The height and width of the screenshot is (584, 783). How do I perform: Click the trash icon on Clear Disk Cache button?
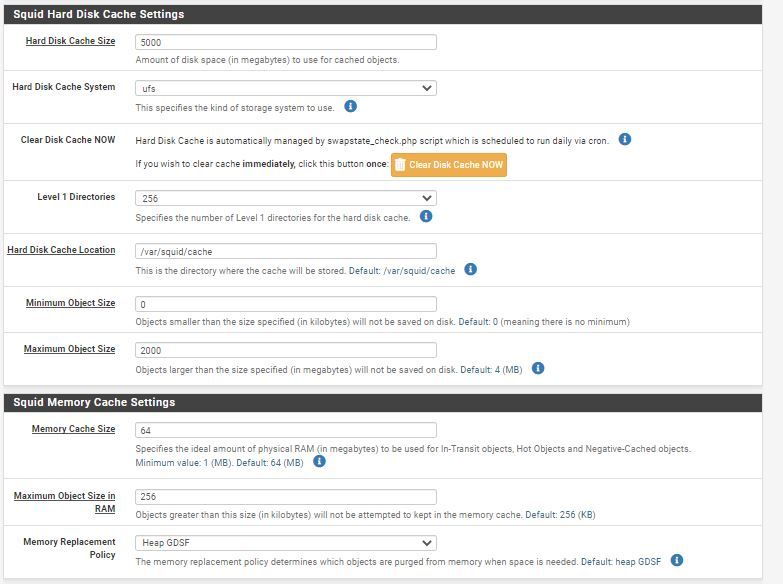pyautogui.click(x=400, y=165)
